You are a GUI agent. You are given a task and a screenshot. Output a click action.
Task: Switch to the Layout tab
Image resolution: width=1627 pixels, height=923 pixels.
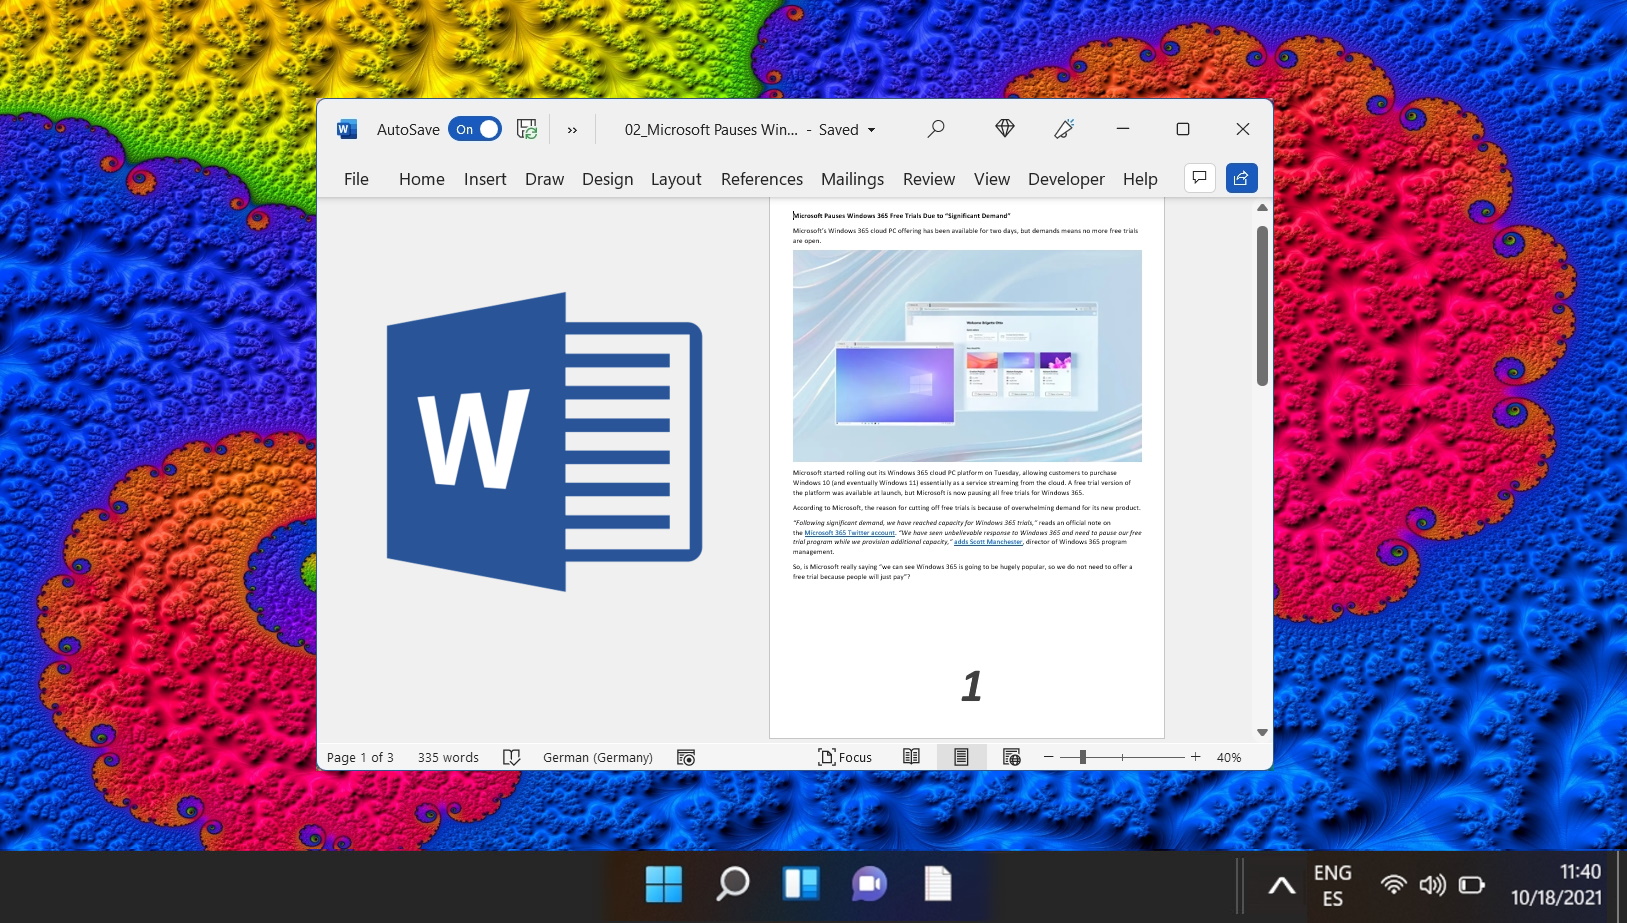click(676, 179)
